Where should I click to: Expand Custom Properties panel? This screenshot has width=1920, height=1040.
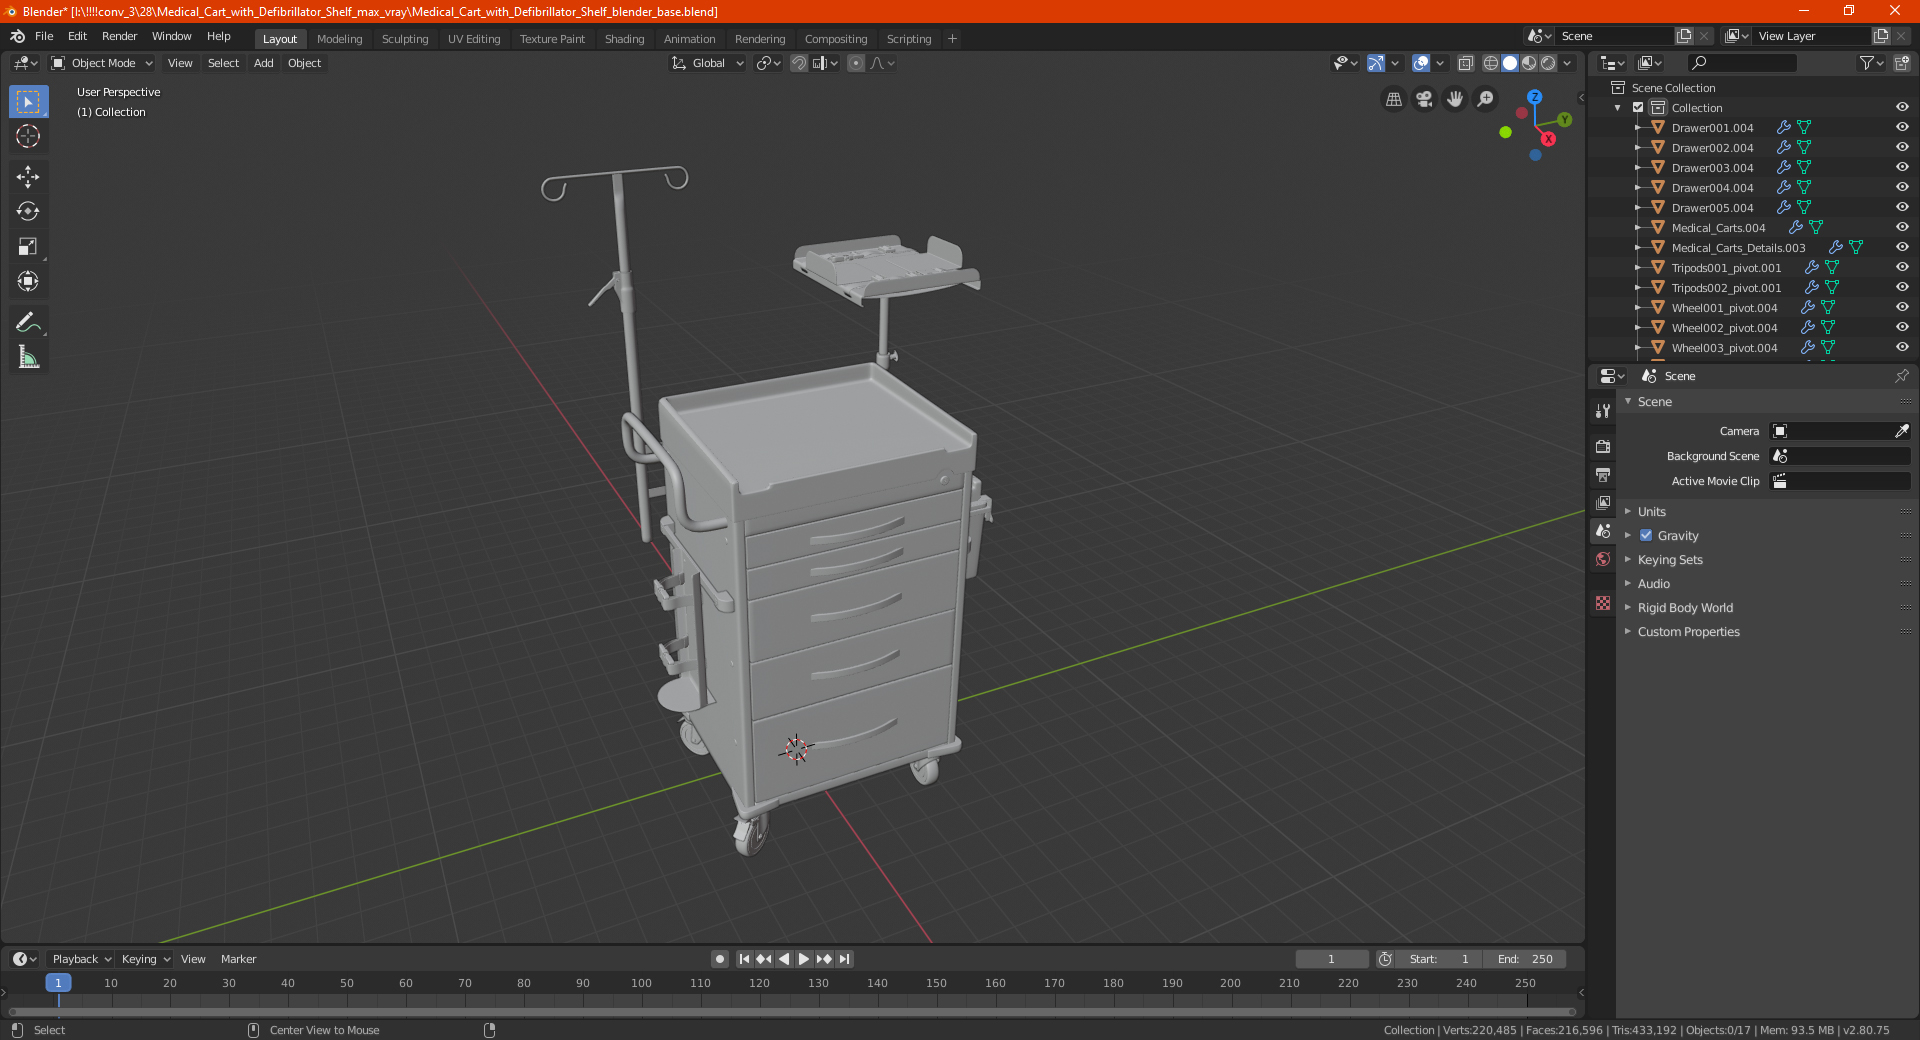(x=1688, y=632)
